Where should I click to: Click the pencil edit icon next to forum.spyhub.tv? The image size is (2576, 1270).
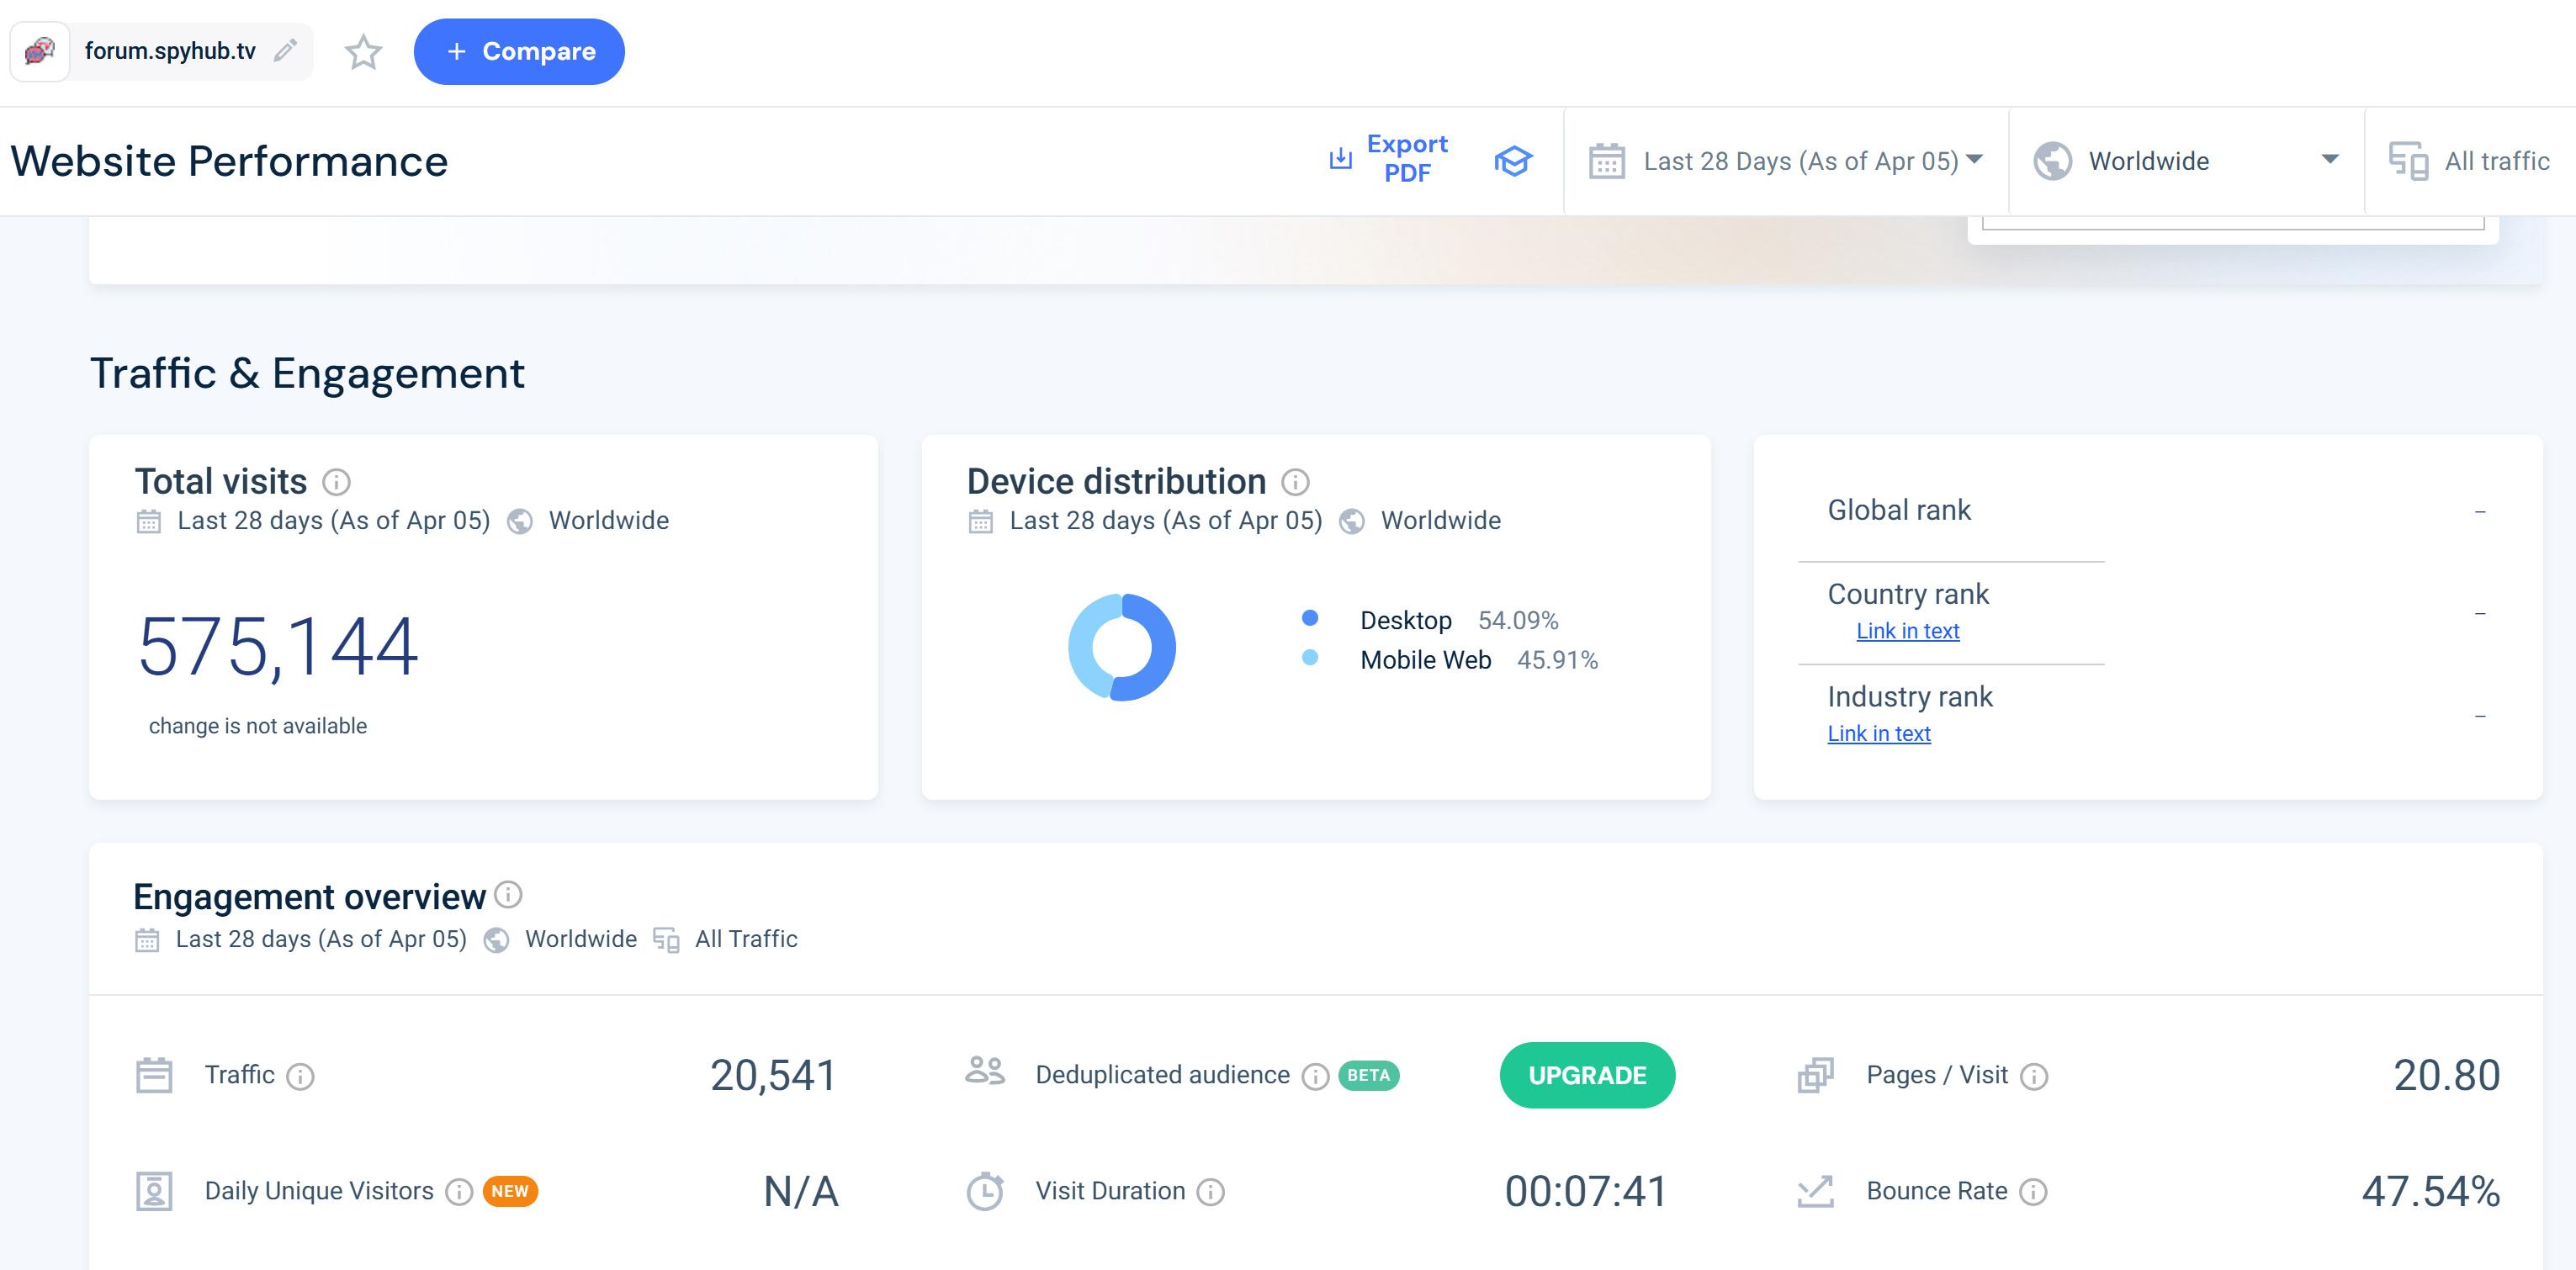285,50
